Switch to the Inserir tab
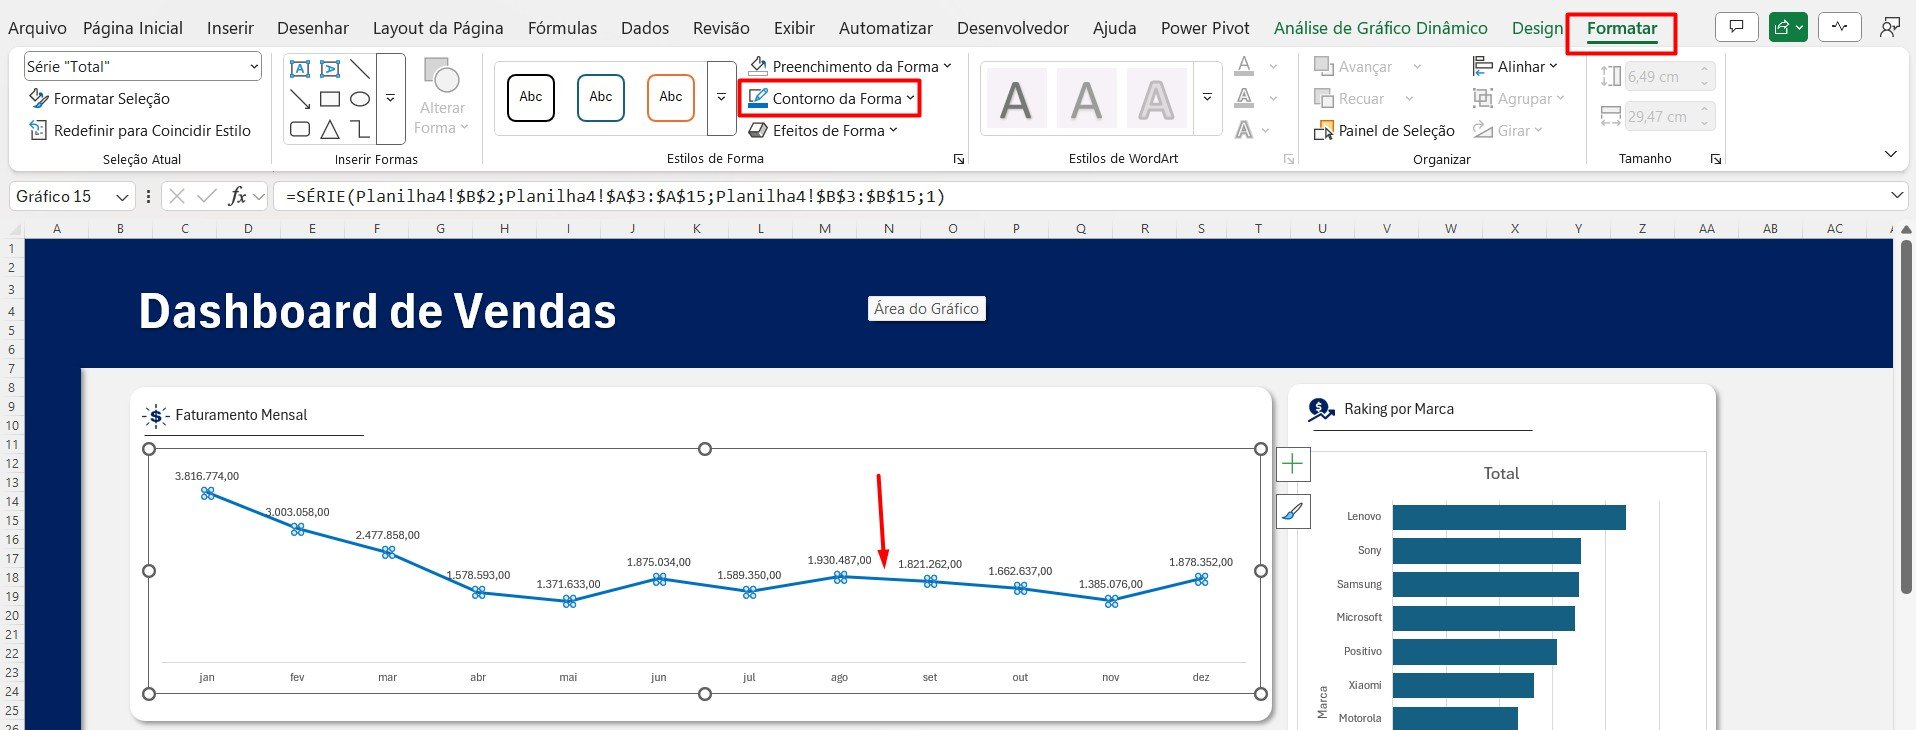Viewport: 1916px width, 730px height. 230,28
